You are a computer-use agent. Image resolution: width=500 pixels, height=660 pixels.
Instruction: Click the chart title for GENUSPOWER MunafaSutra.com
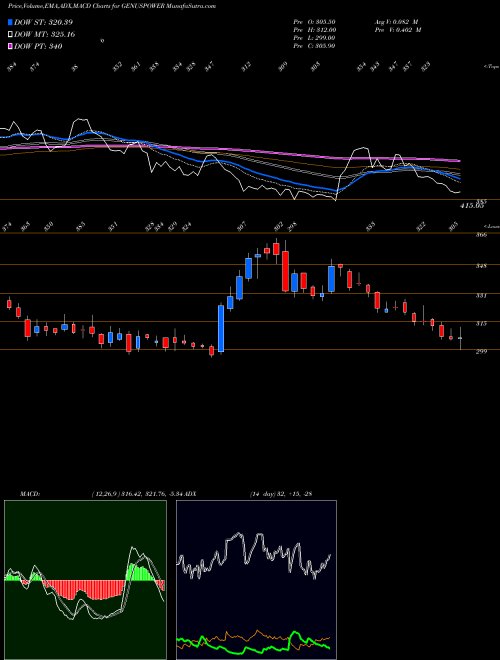click(112, 6)
